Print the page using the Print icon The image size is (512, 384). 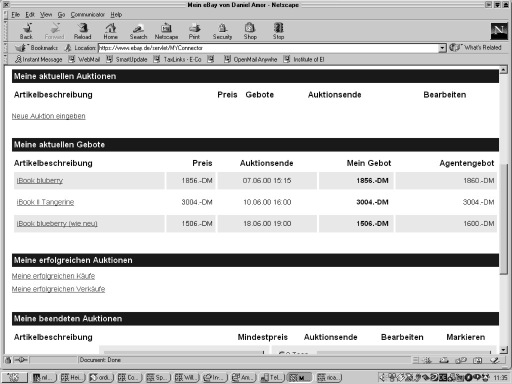[x=194, y=31]
